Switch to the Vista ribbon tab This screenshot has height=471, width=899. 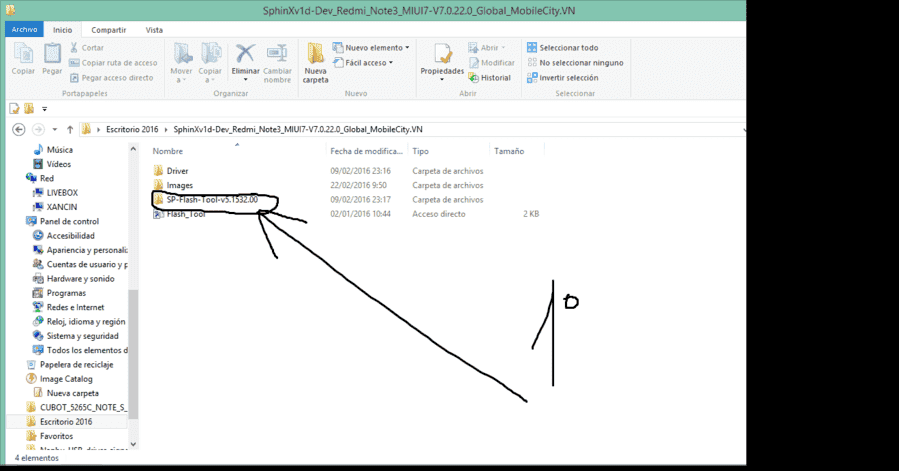154,30
